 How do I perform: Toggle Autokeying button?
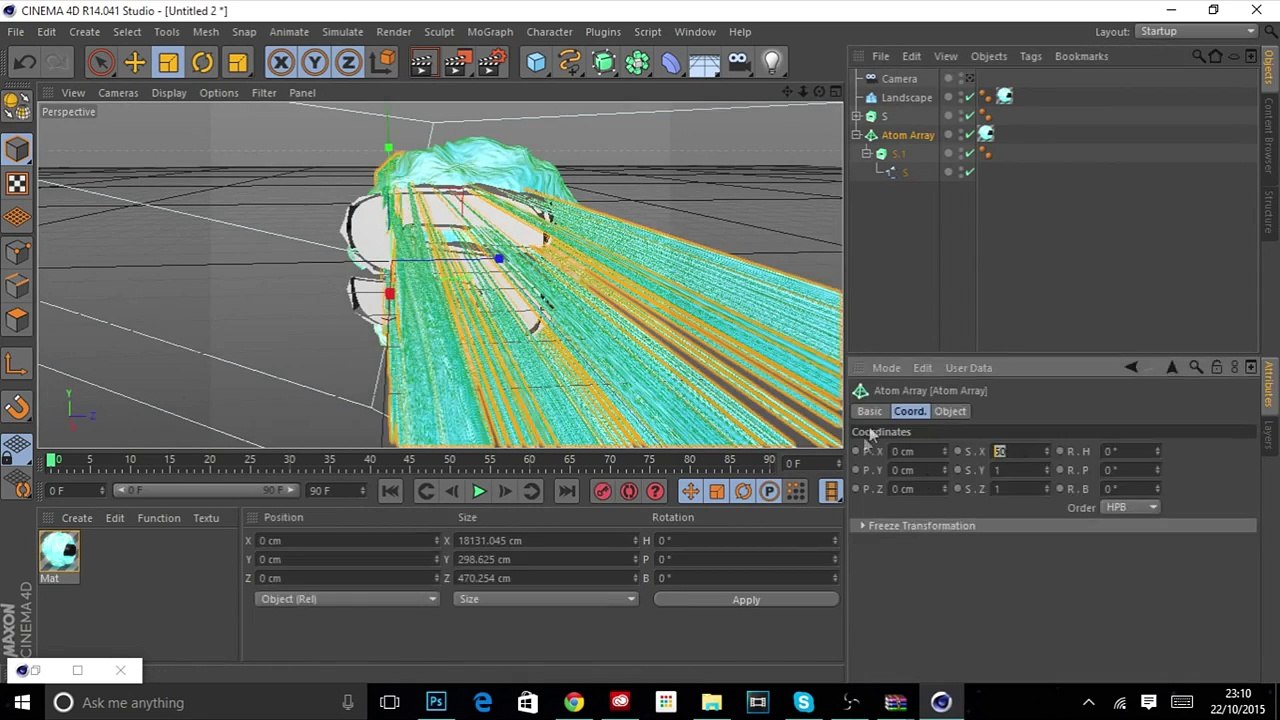(x=629, y=491)
